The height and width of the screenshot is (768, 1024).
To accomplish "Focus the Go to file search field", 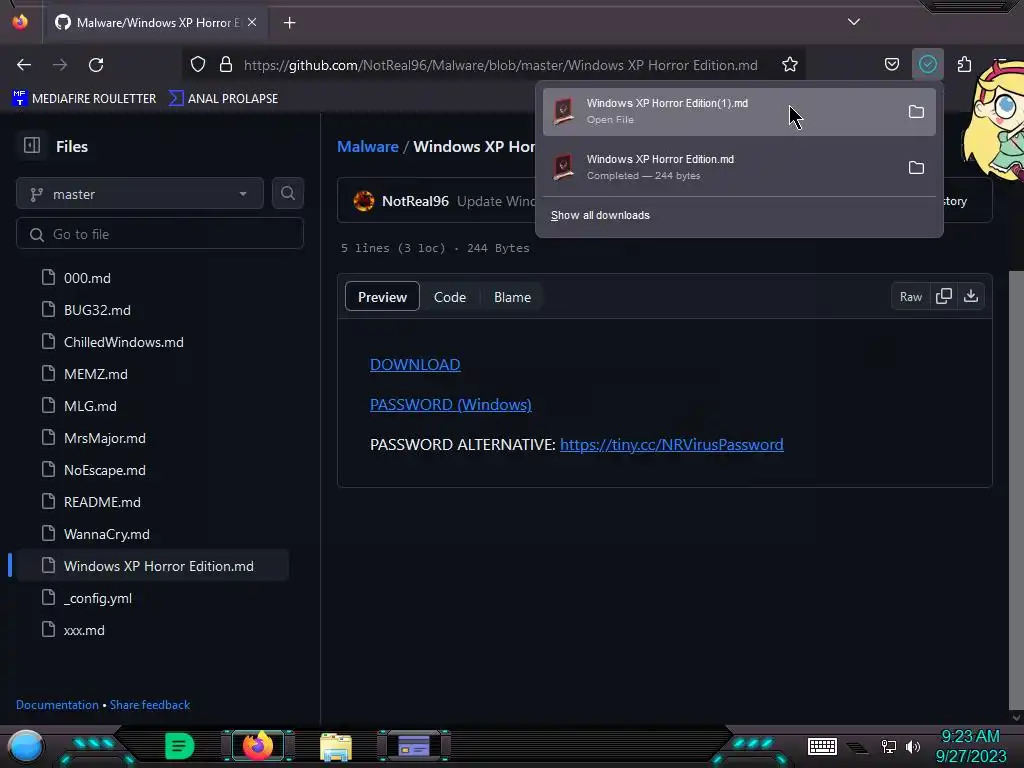I will (x=160, y=234).
